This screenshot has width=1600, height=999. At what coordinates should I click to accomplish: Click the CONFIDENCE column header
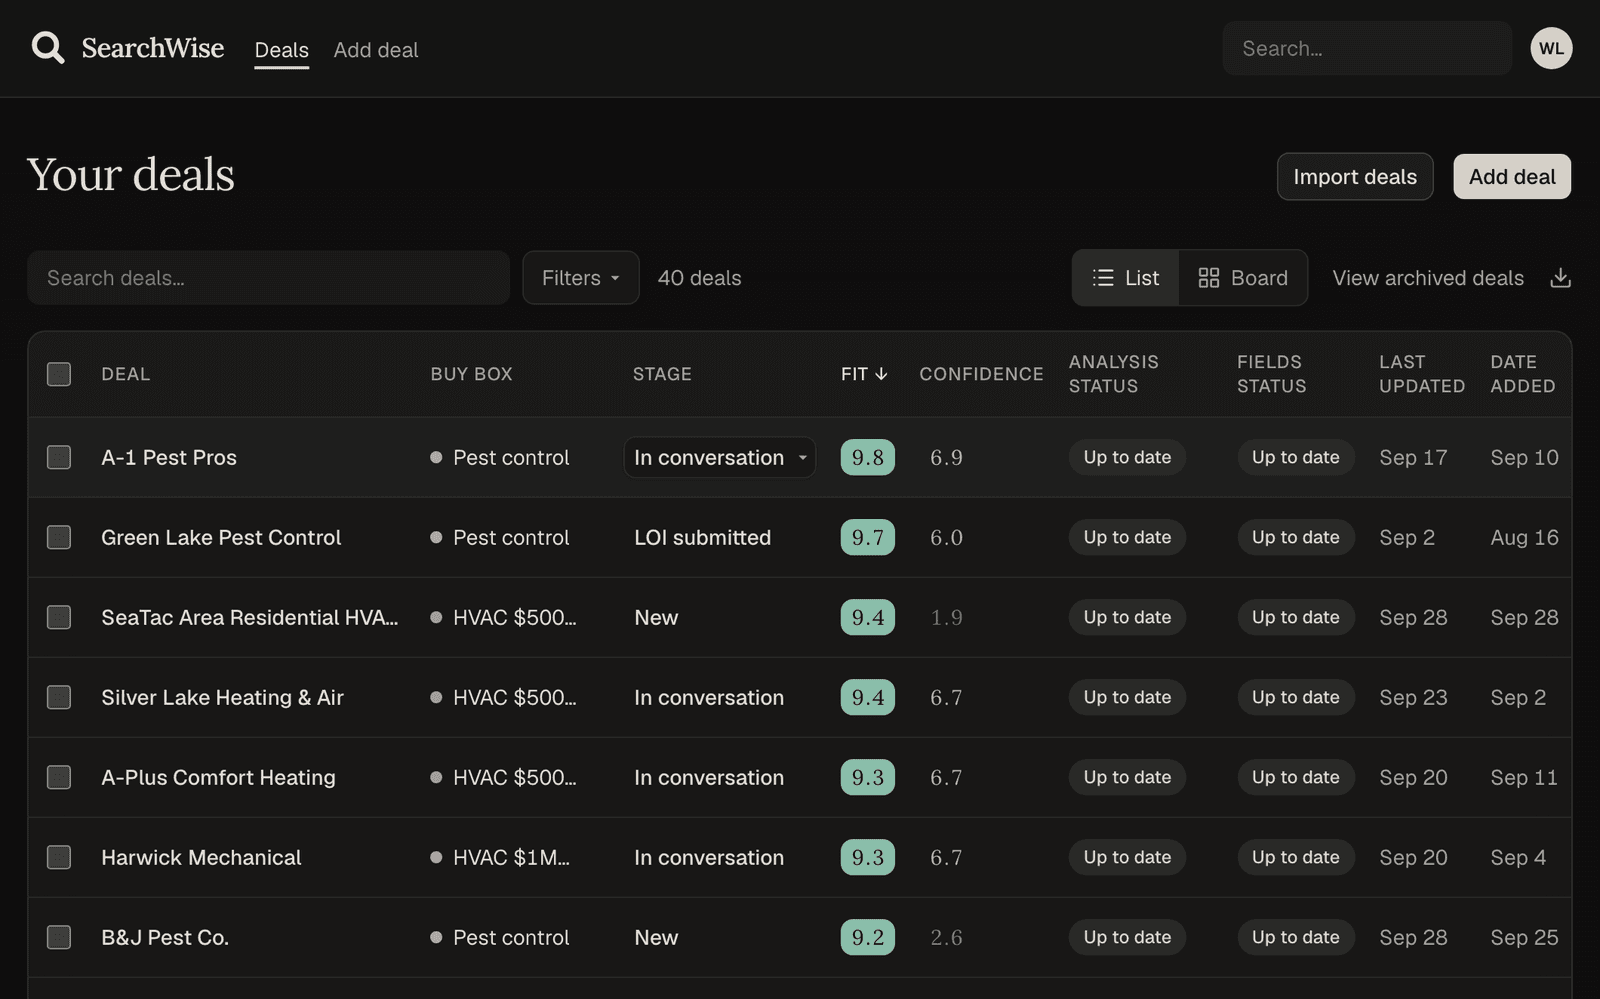[981, 374]
